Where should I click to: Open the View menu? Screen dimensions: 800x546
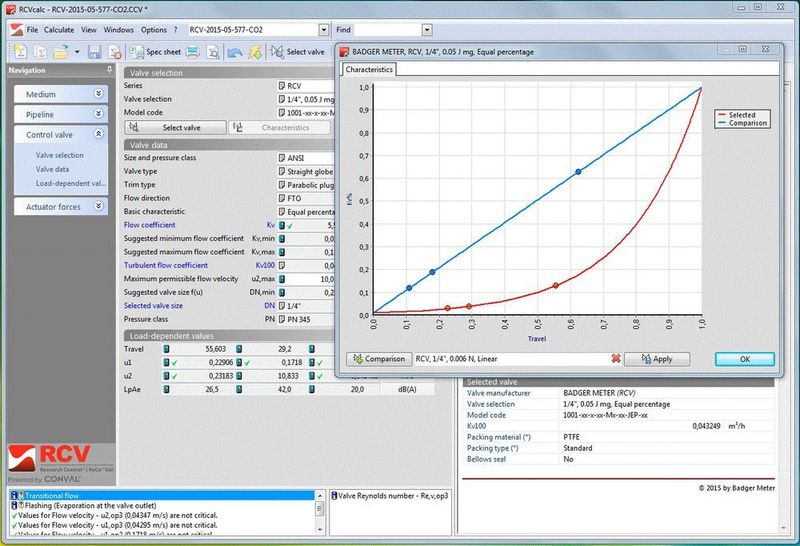[89, 30]
